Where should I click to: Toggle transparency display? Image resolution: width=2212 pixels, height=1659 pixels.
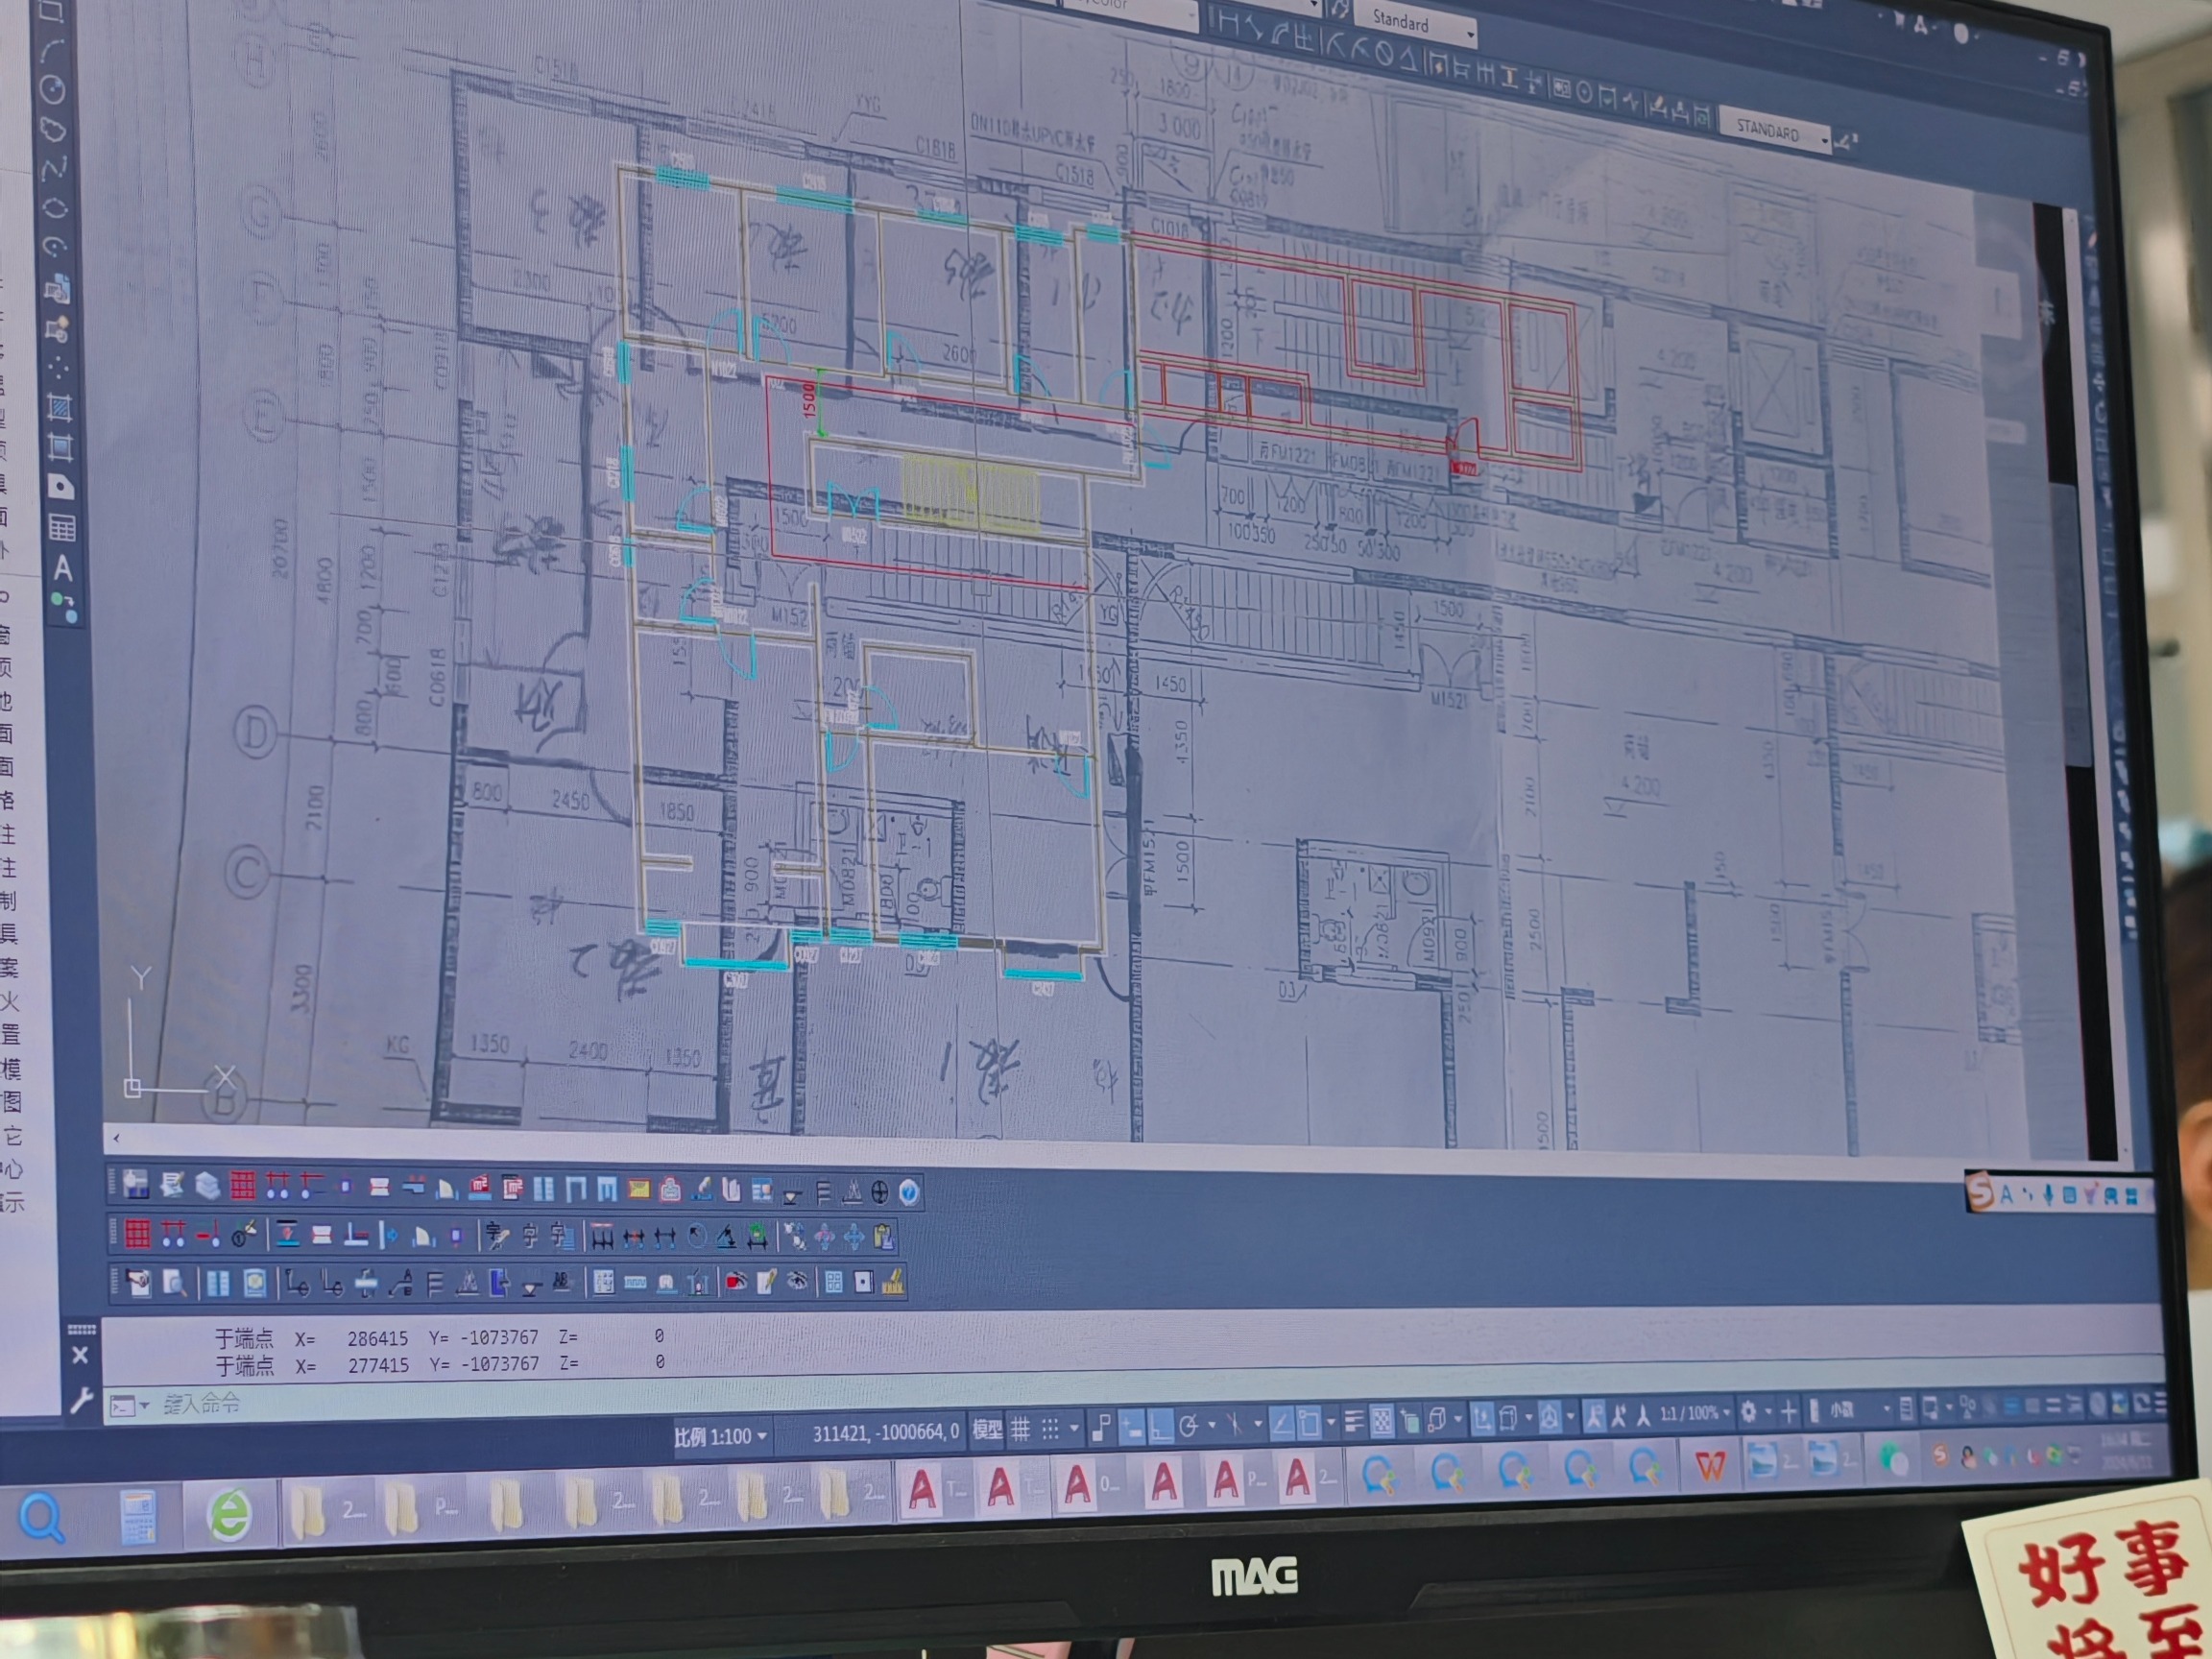tap(1381, 1421)
